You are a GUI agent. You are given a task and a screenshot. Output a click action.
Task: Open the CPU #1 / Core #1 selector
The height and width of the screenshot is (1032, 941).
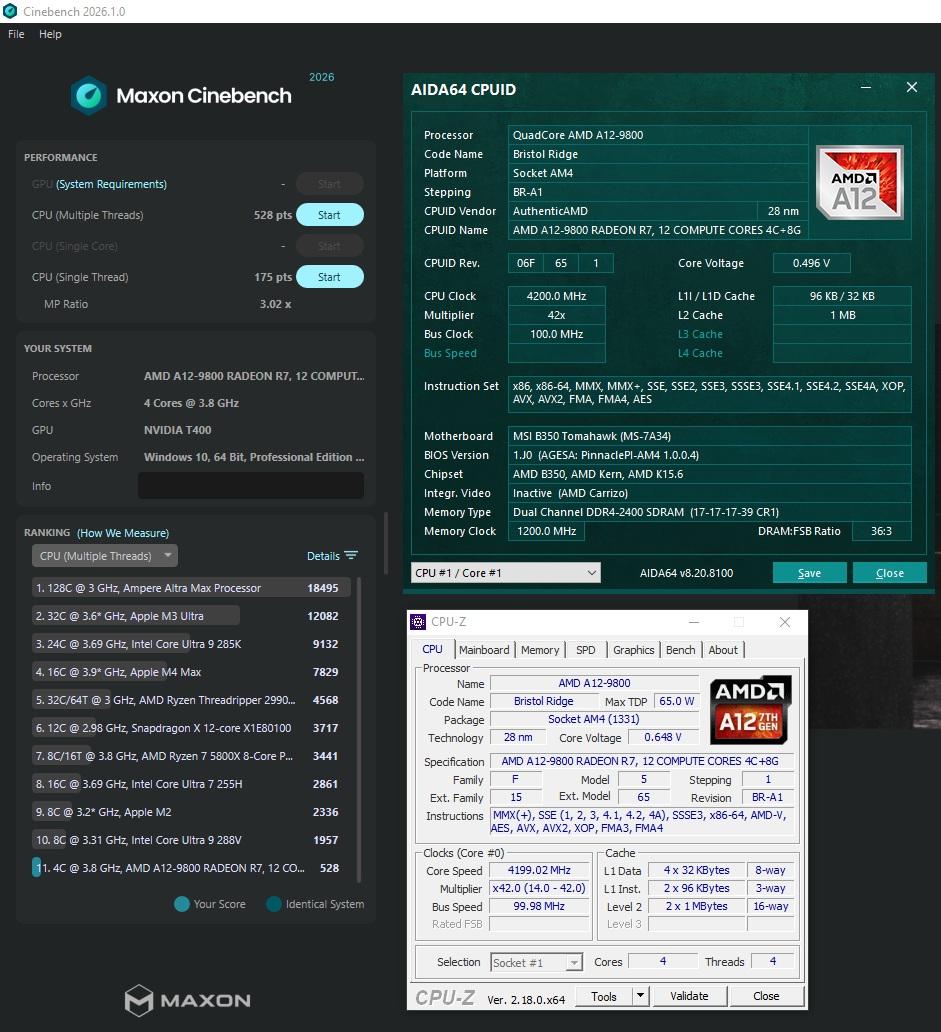[x=505, y=573]
